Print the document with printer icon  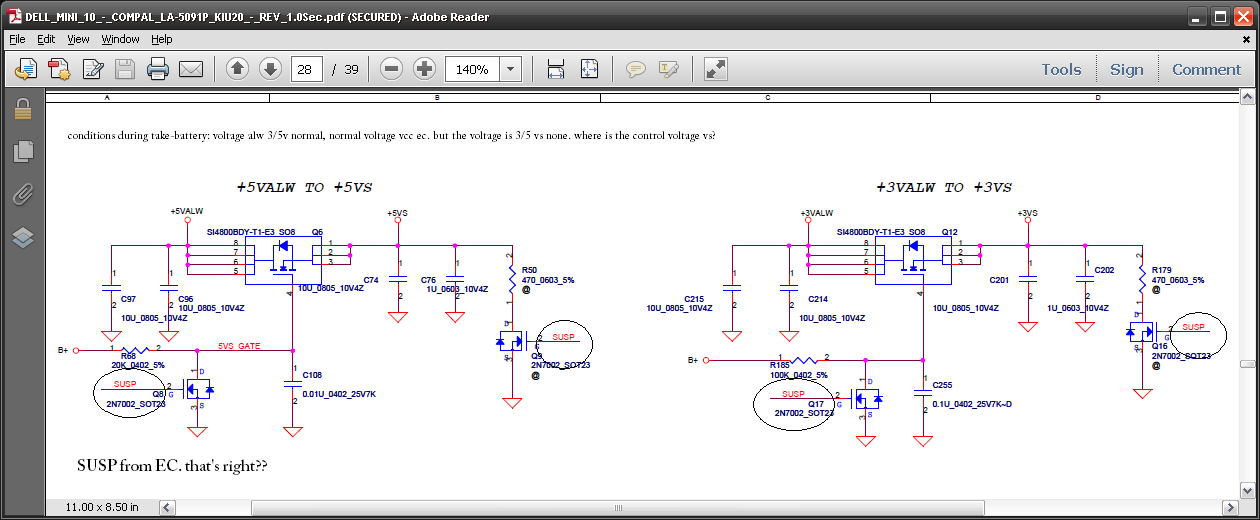[x=158, y=69]
